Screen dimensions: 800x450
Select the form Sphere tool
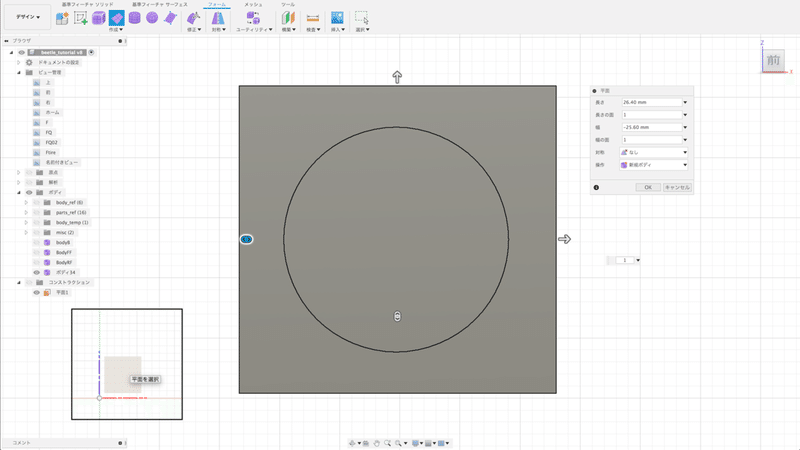pyautogui.click(x=152, y=18)
